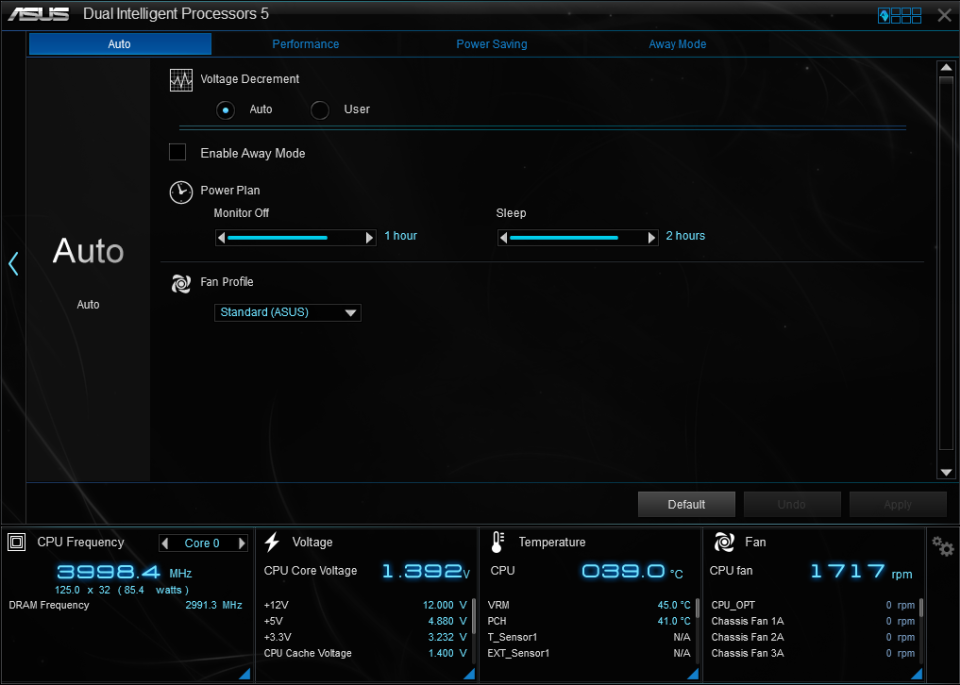Screen dimensions: 960x685
Task: Click the Power Plan clock icon
Action: 181,192
